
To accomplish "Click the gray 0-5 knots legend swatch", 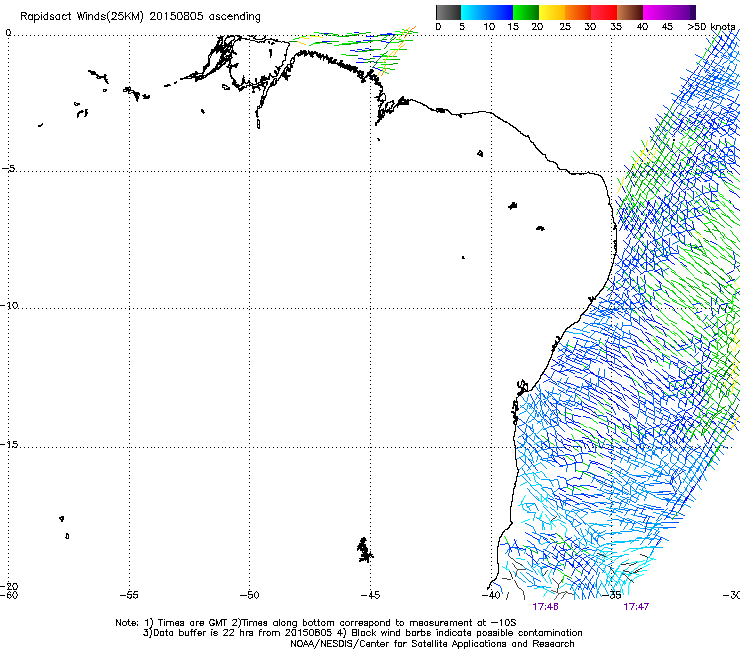I will 448,12.
